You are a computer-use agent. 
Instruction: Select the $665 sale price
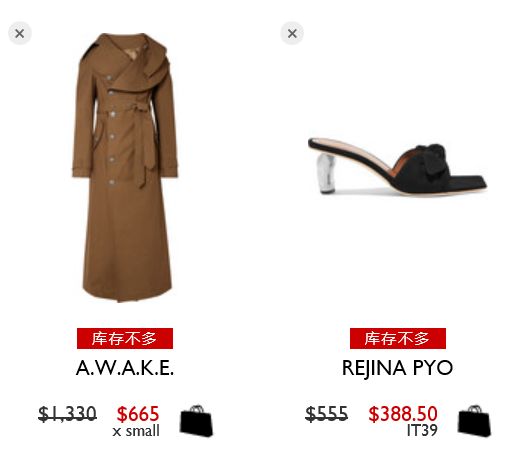click(x=138, y=414)
